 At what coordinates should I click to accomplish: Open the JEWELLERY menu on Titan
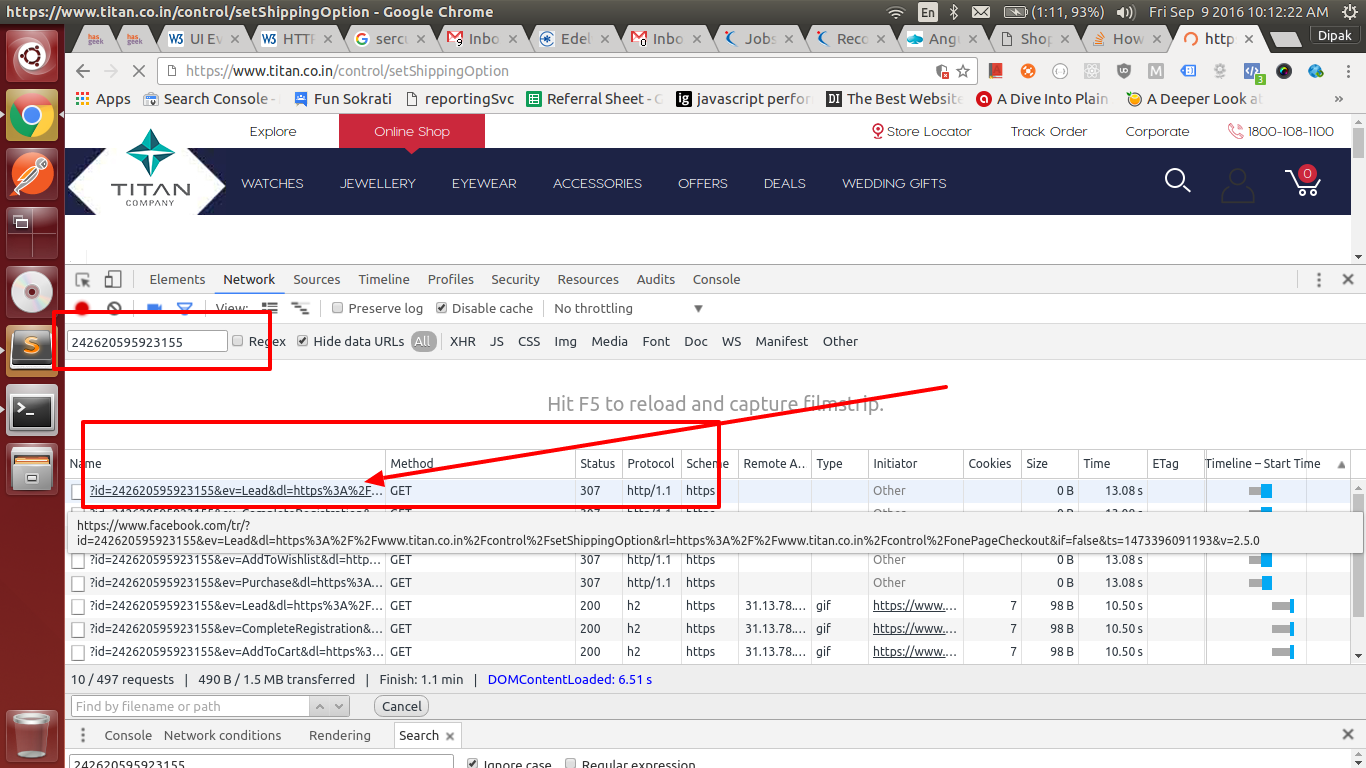click(x=377, y=183)
